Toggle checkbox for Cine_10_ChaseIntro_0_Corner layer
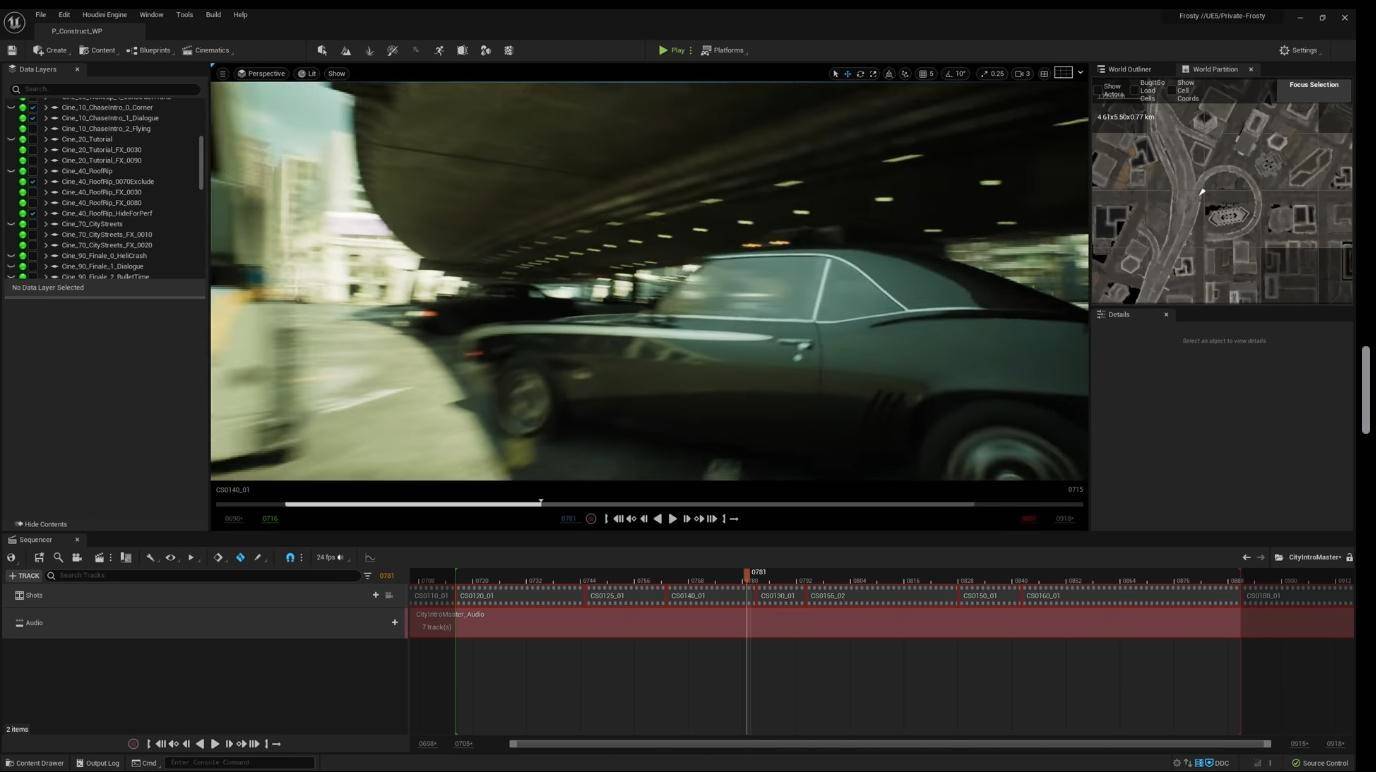The width and height of the screenshot is (1376, 772). (33, 107)
